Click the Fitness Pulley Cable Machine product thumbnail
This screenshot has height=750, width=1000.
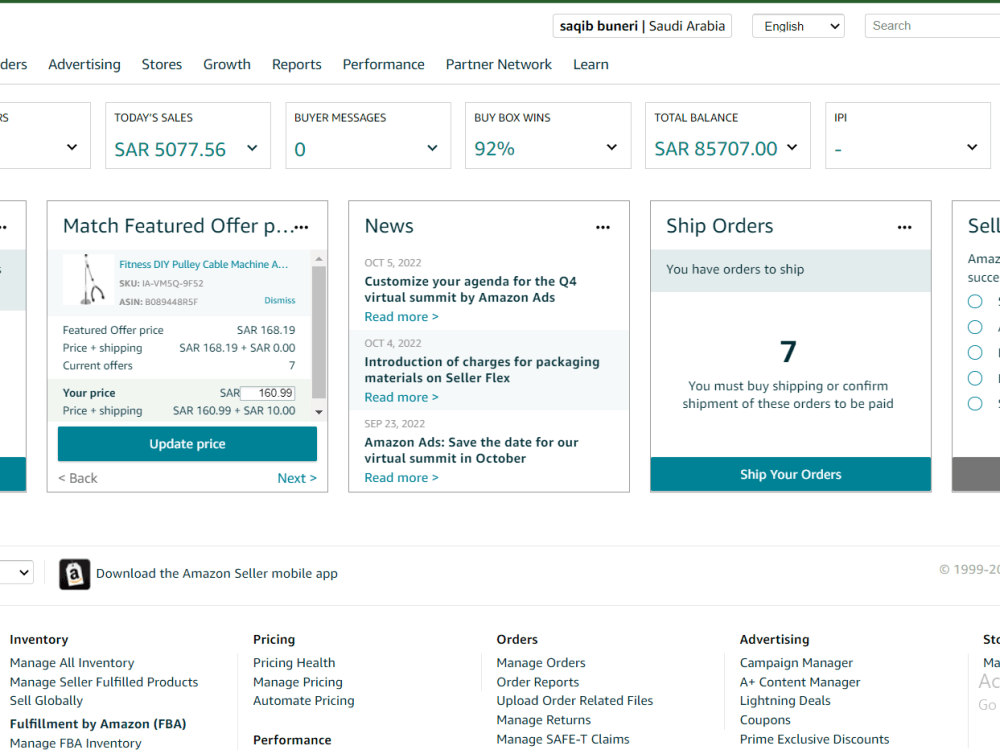point(88,279)
